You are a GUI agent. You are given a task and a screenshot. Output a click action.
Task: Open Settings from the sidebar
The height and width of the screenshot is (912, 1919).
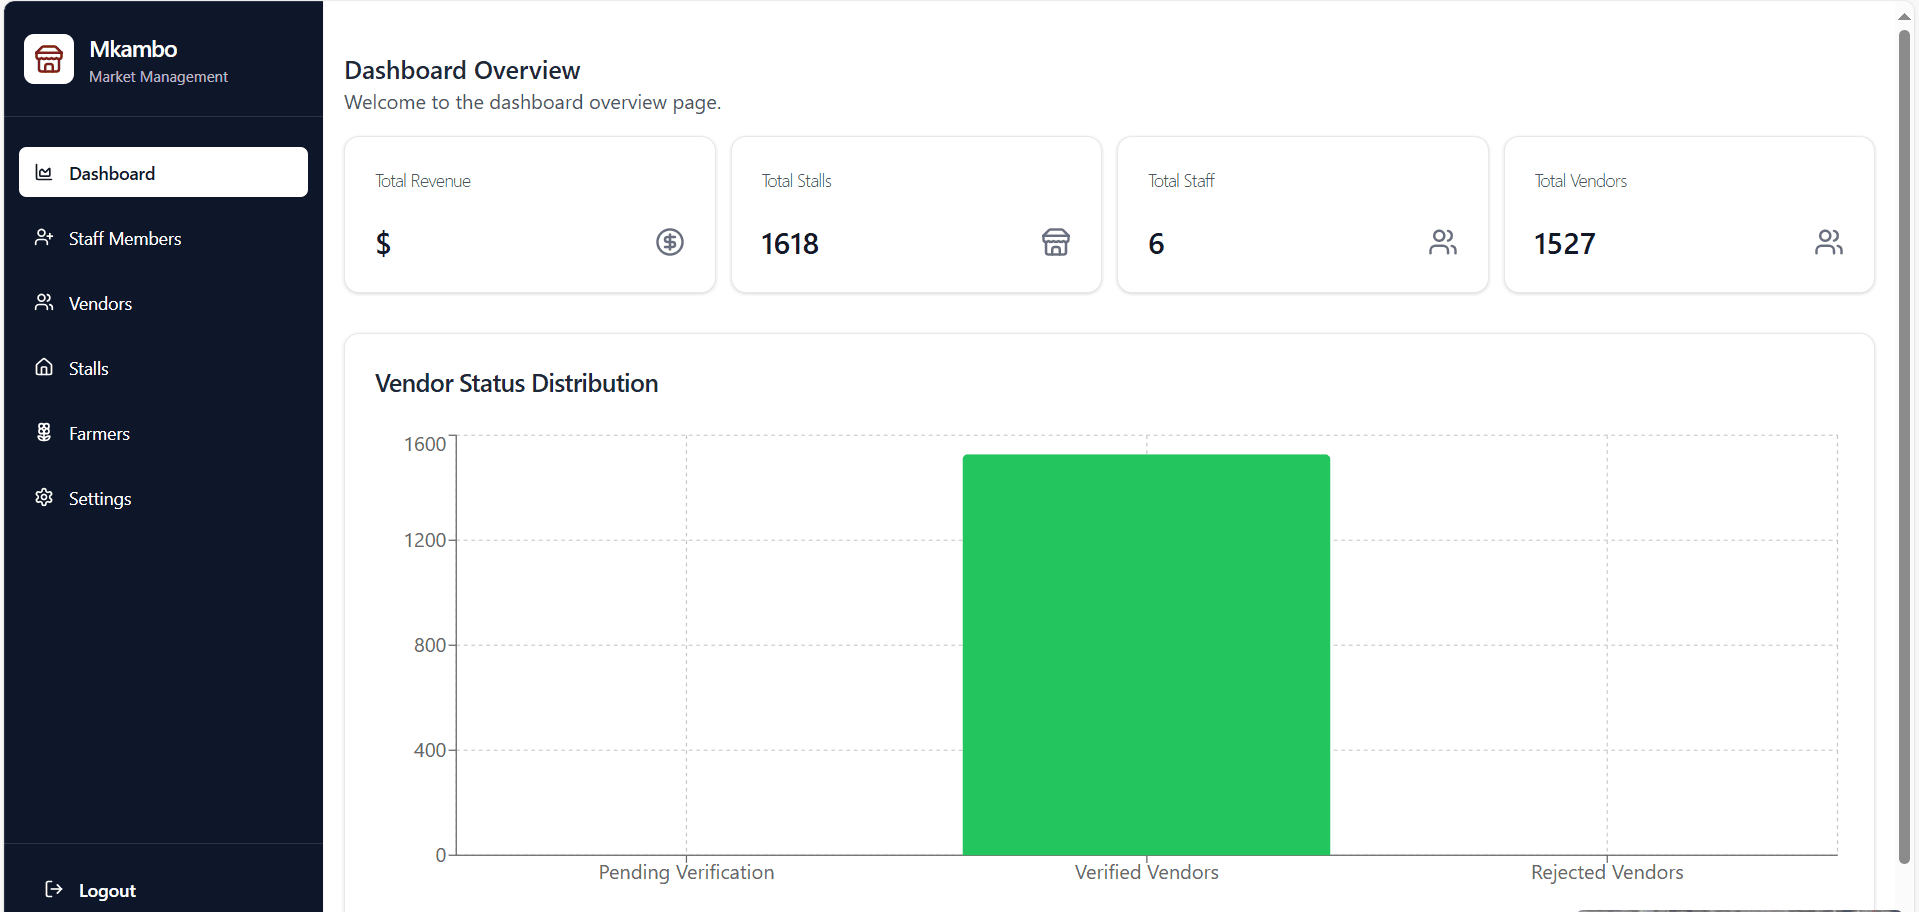(100, 499)
